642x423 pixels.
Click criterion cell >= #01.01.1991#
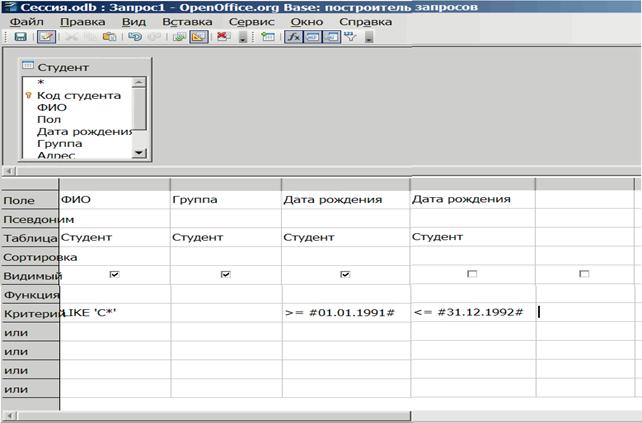(346, 313)
